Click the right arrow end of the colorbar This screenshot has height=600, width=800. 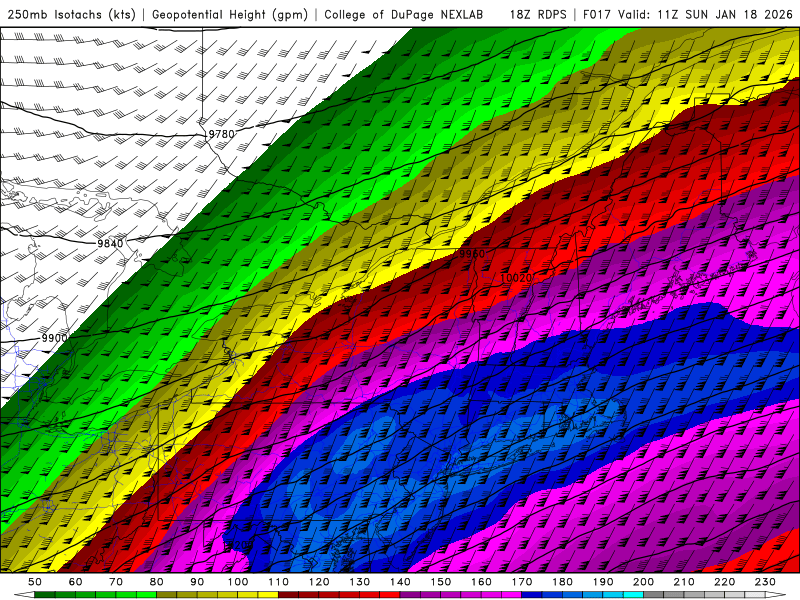coord(776,595)
